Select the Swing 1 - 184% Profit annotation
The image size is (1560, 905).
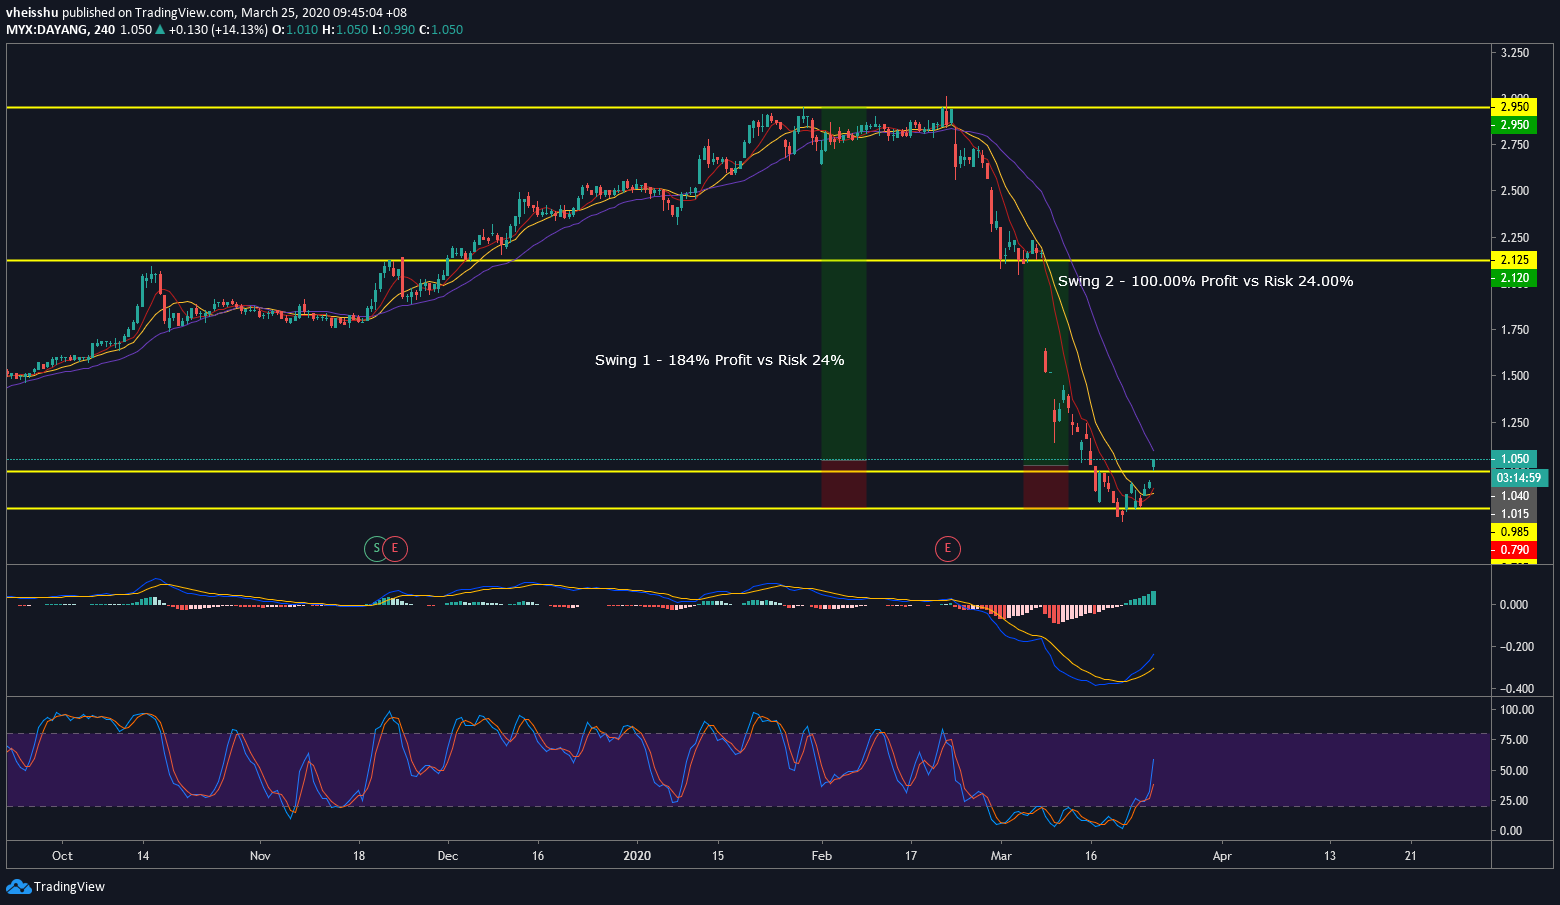tap(719, 360)
